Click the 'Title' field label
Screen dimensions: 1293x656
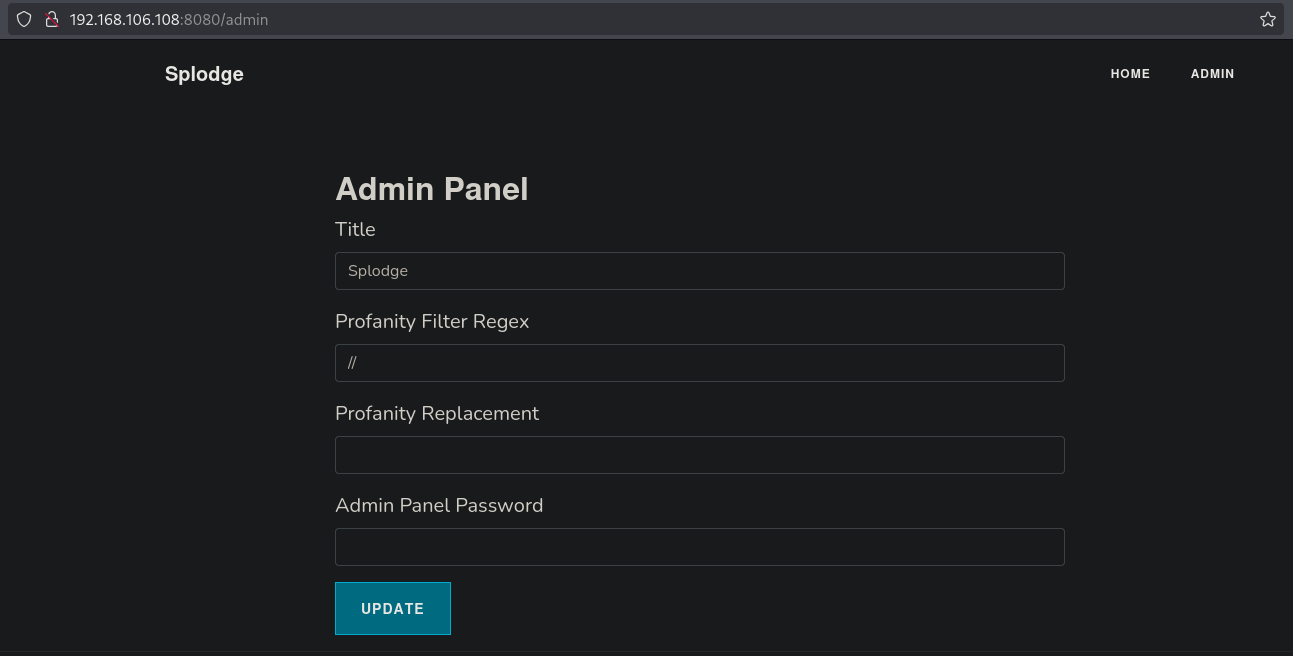355,230
